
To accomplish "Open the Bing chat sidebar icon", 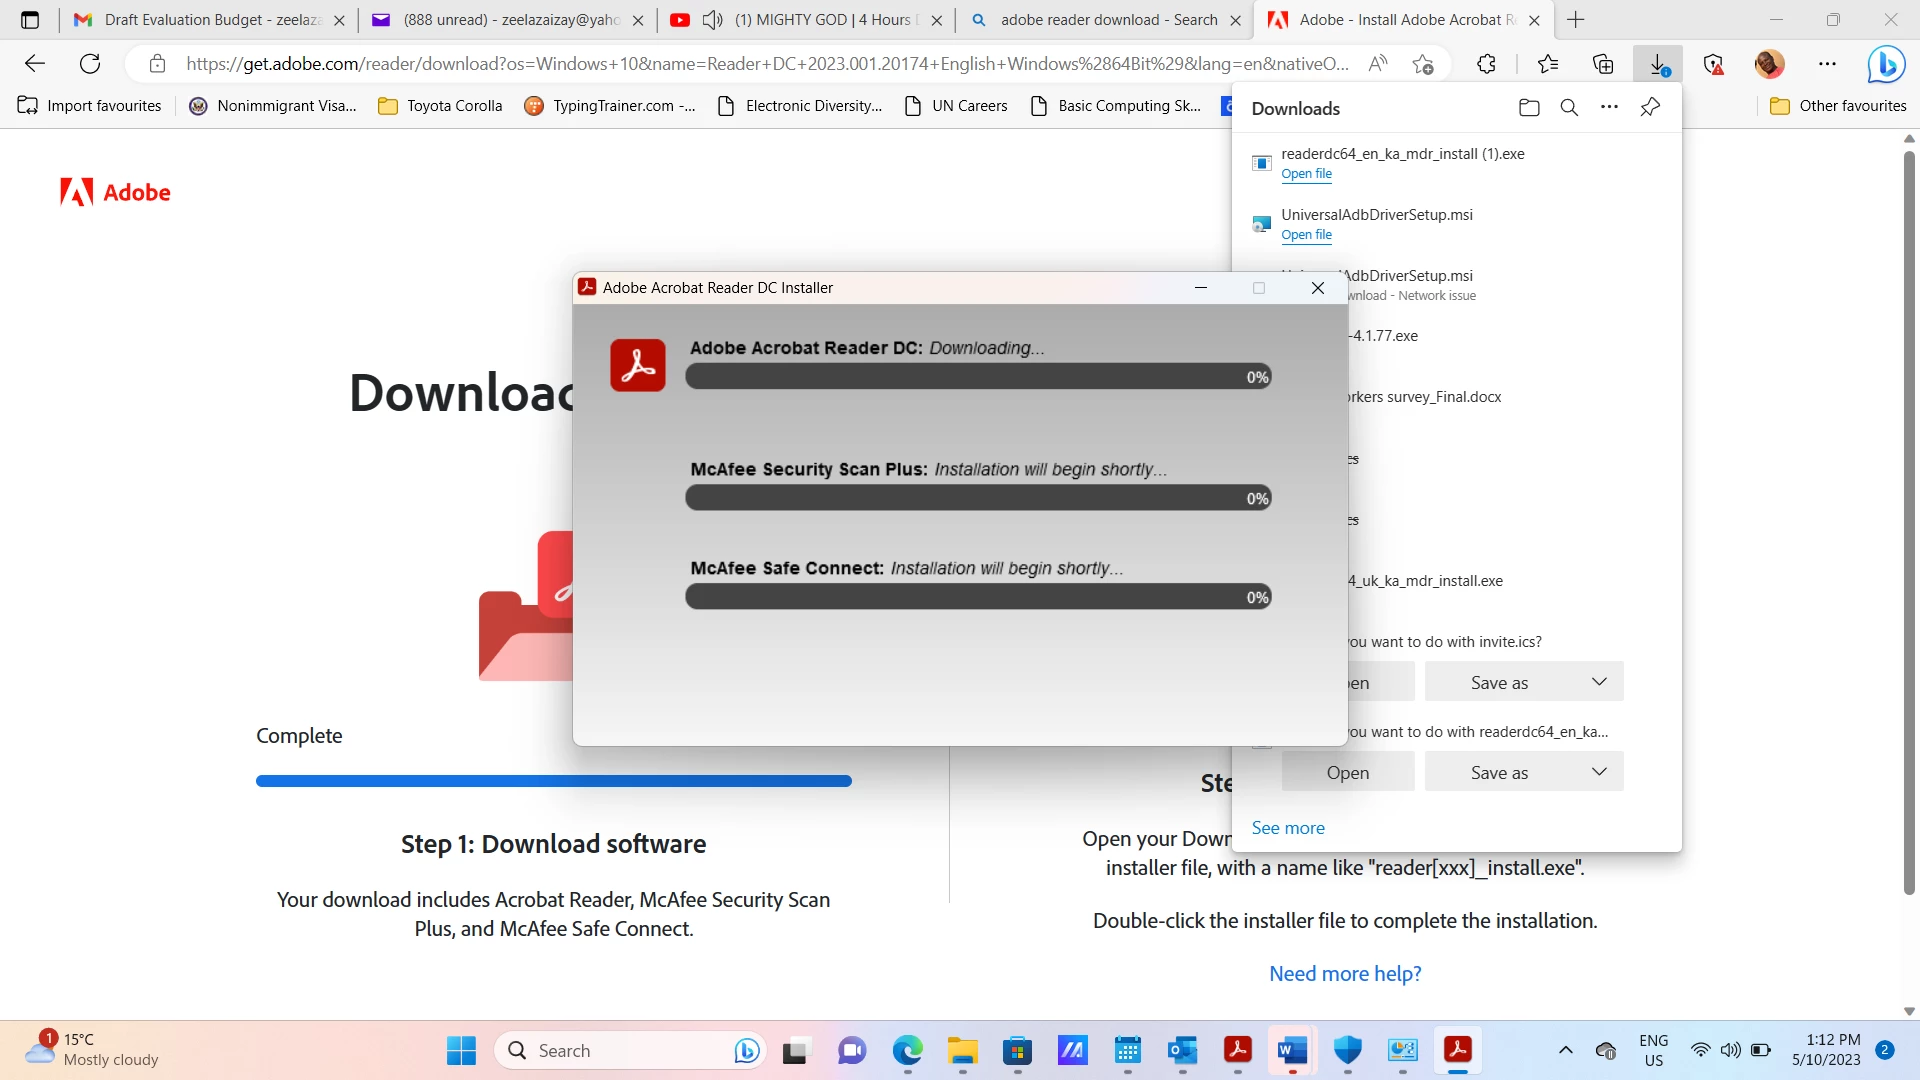I will (1885, 64).
